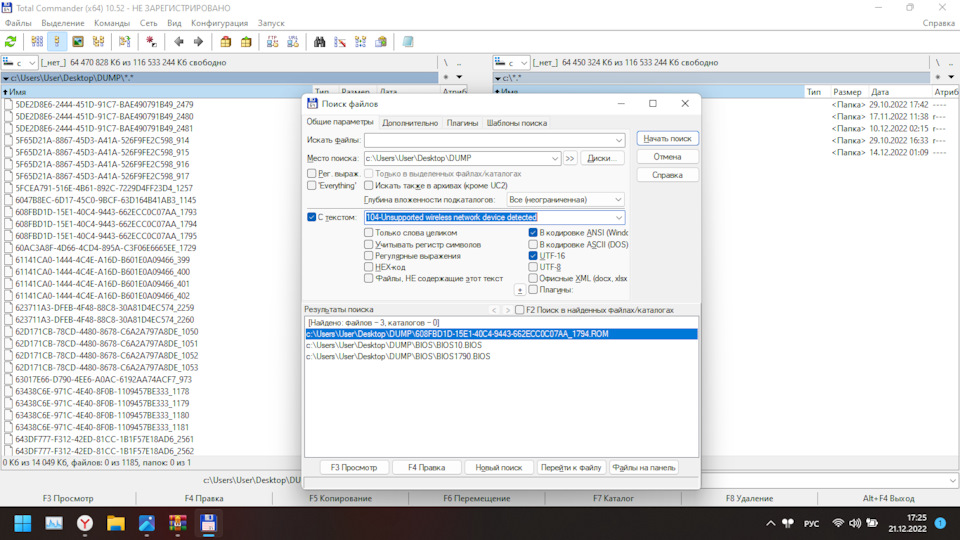The width and height of the screenshot is (960, 540).
Task: Switch to 'Шаблоны поиска' tab
Action: click(517, 123)
